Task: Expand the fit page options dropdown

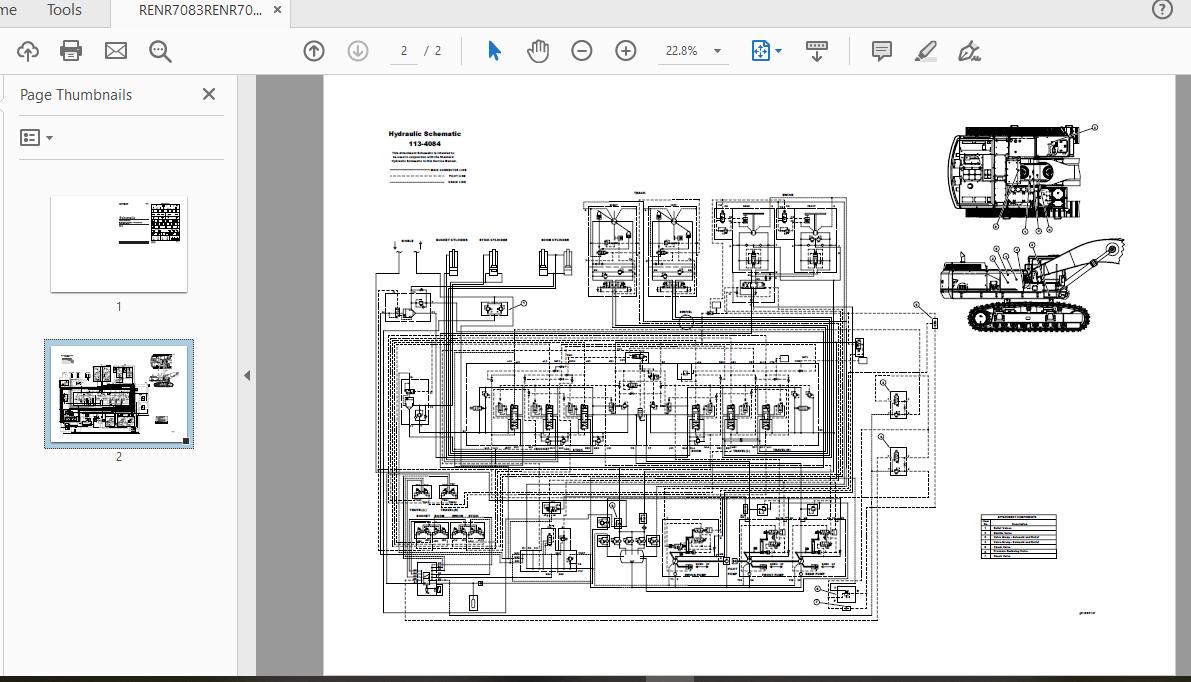Action: [778, 51]
